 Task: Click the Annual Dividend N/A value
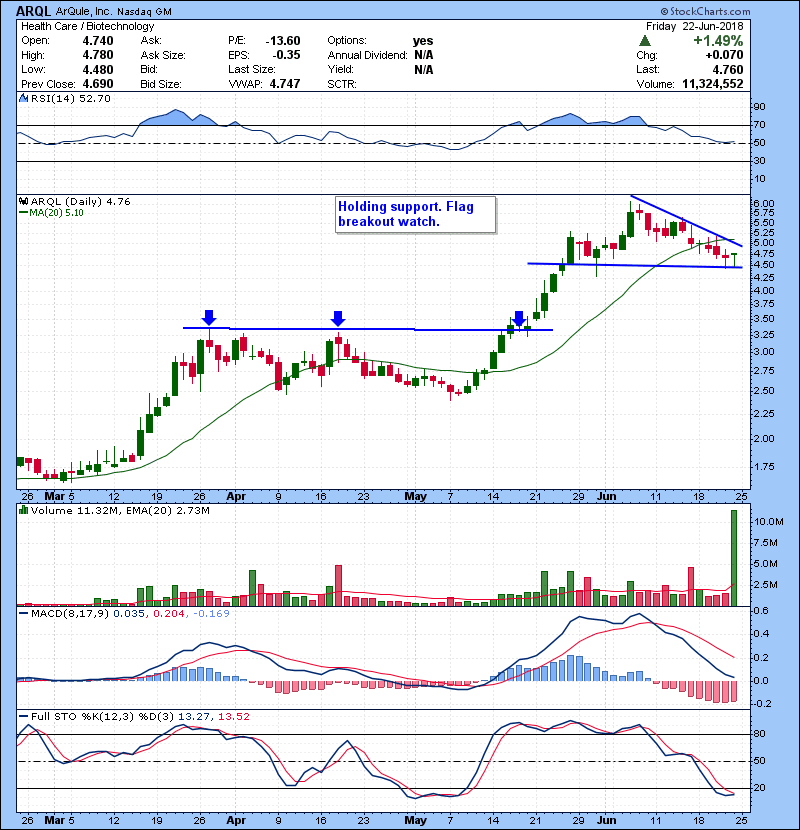point(424,55)
